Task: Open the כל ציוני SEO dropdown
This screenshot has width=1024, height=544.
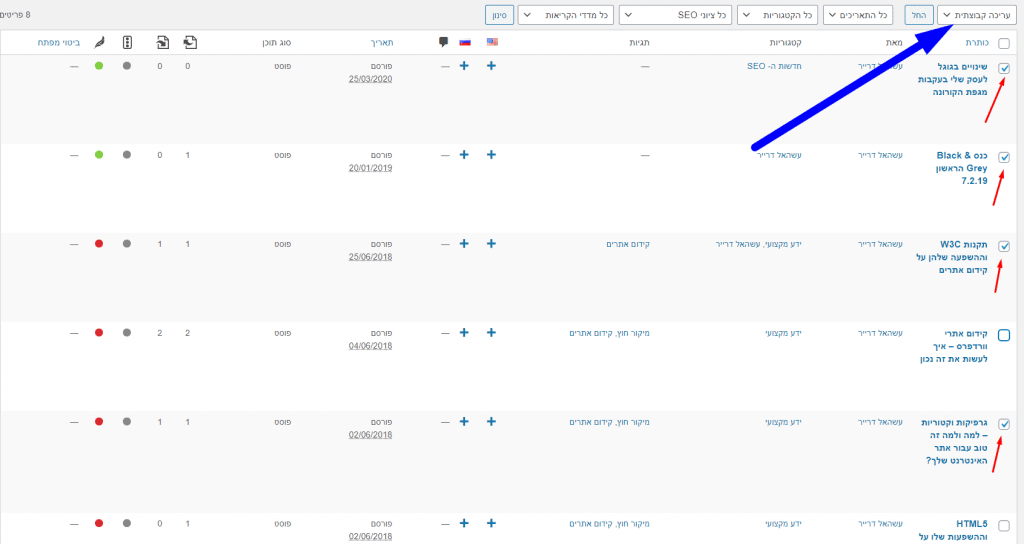Action: coord(675,15)
